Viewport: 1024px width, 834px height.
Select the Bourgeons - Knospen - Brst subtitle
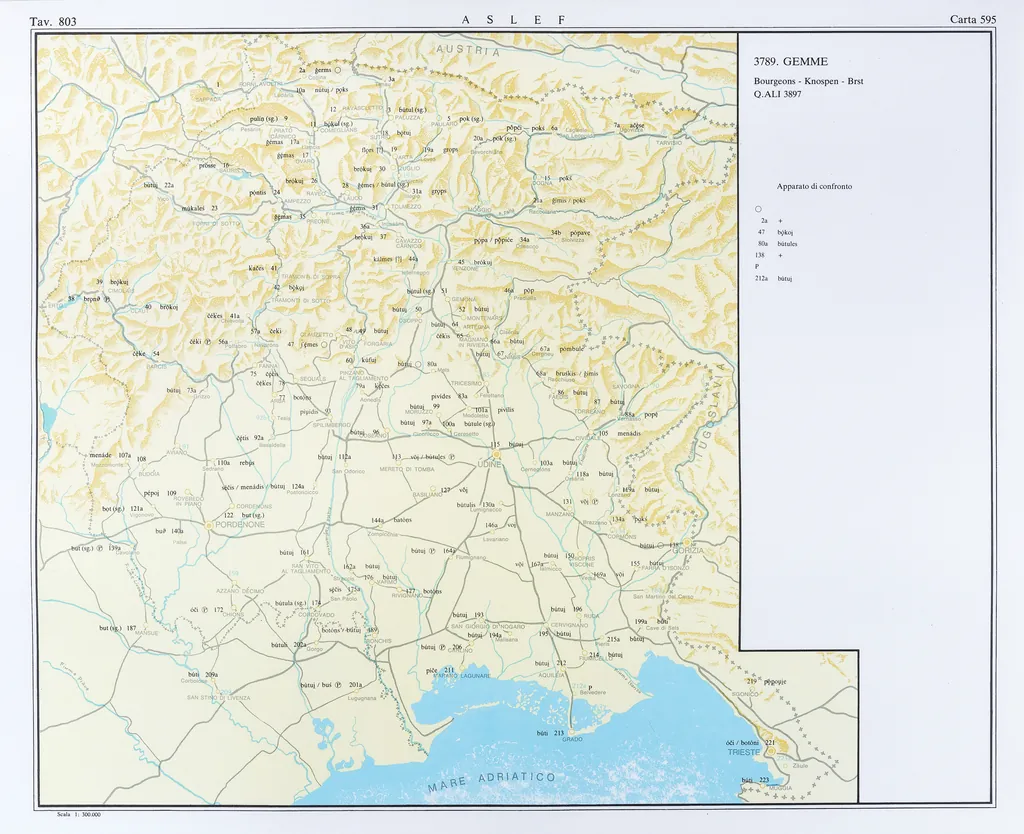click(808, 80)
